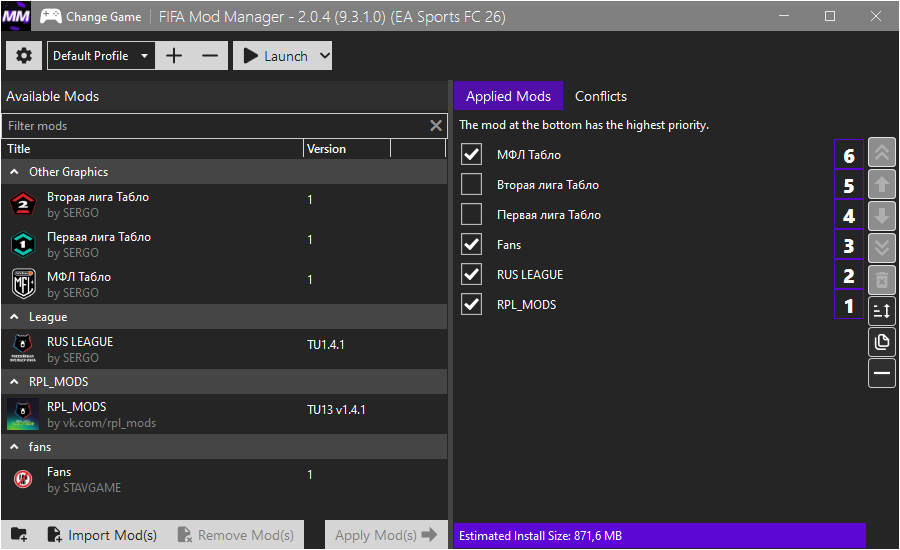Click the remove profile minus icon
The height and width of the screenshot is (550, 900).
pyautogui.click(x=209, y=56)
